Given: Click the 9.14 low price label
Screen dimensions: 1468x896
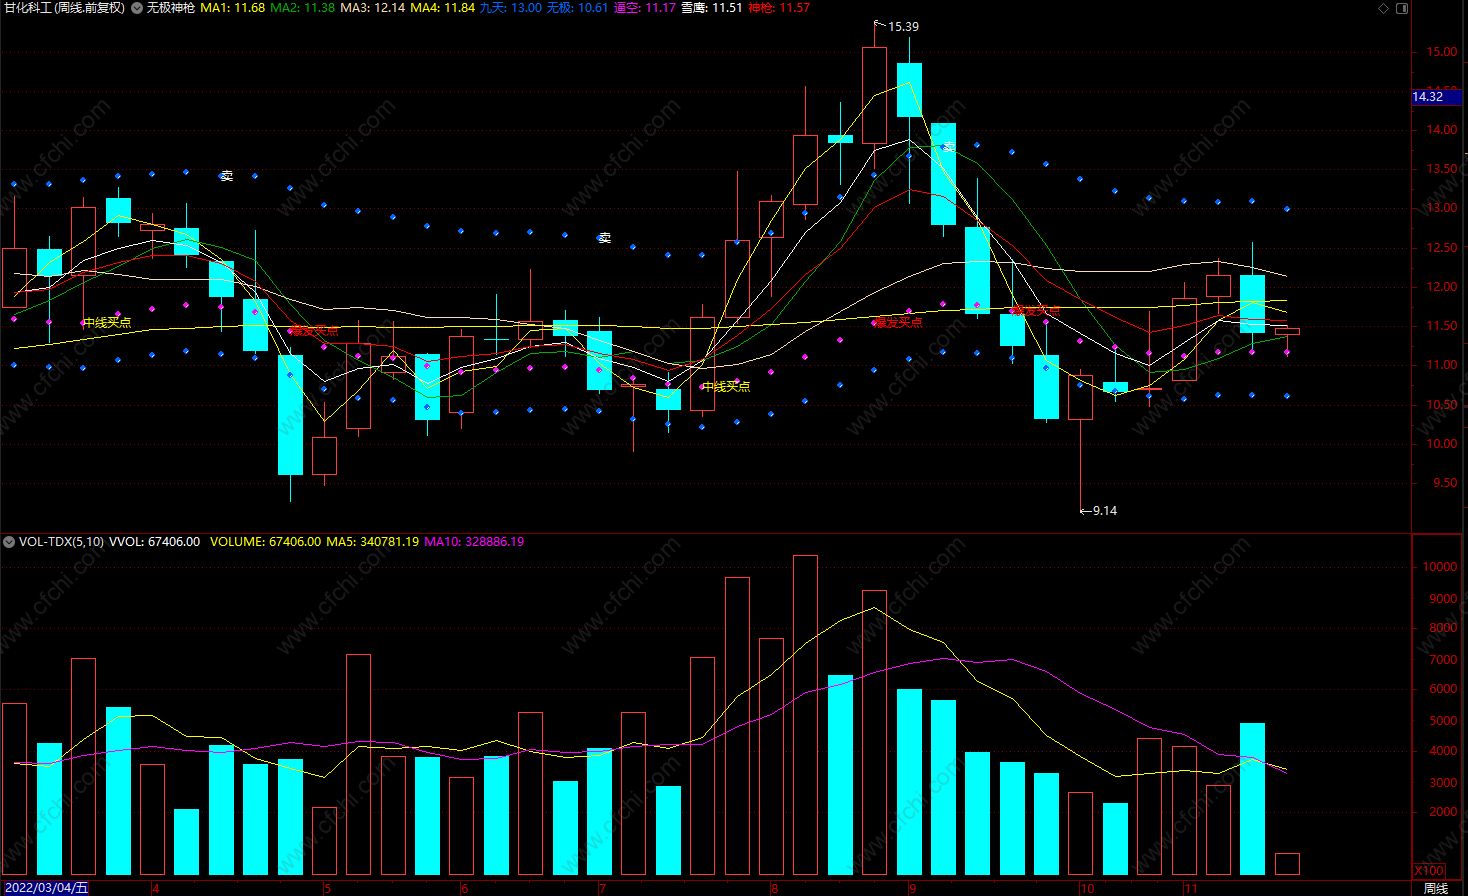Looking at the screenshot, I should point(1105,511).
